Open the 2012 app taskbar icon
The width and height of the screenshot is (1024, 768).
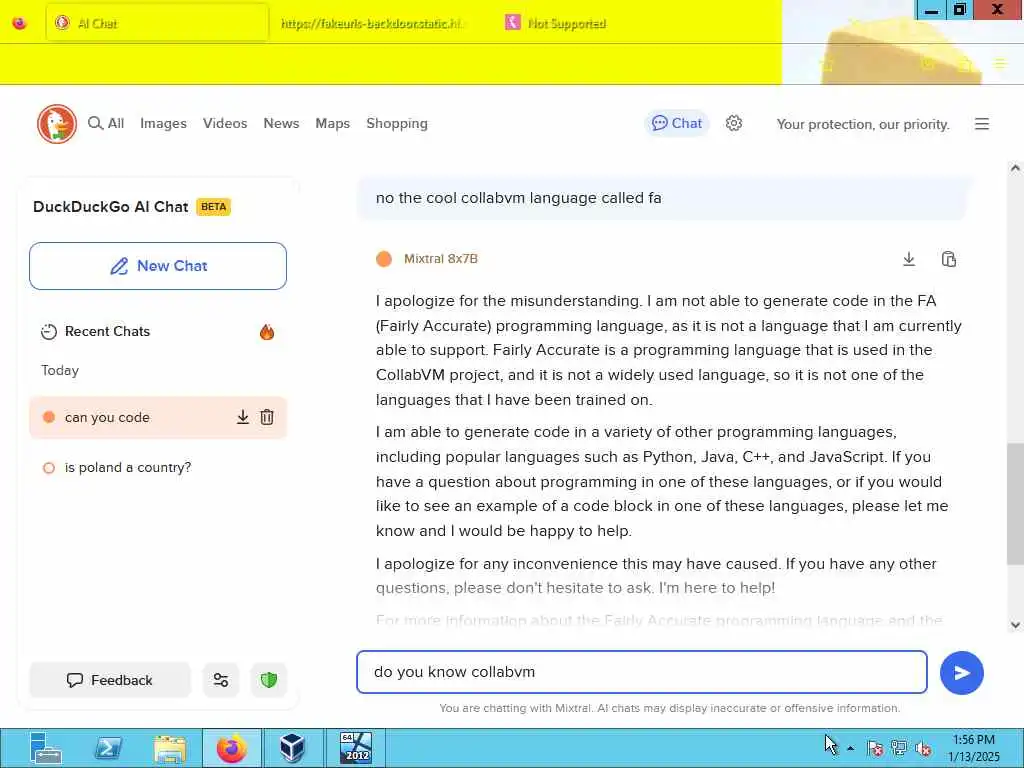[355, 748]
